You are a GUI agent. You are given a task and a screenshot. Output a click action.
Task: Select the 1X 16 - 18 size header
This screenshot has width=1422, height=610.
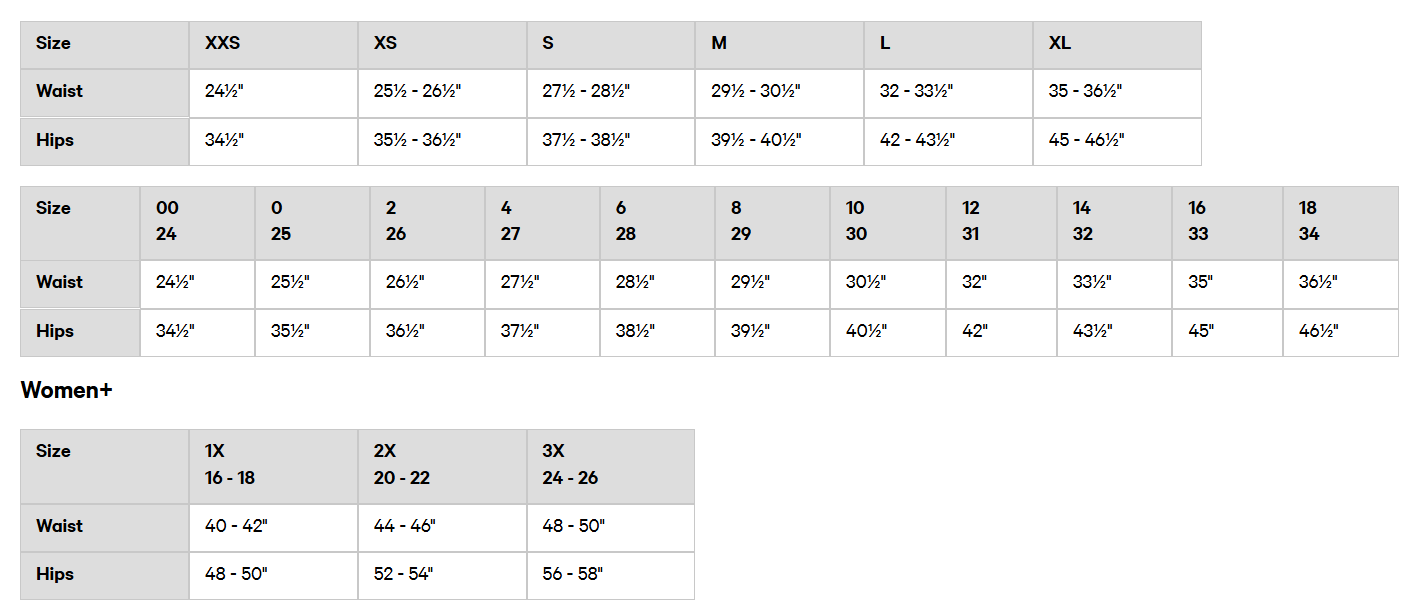[x=273, y=466]
